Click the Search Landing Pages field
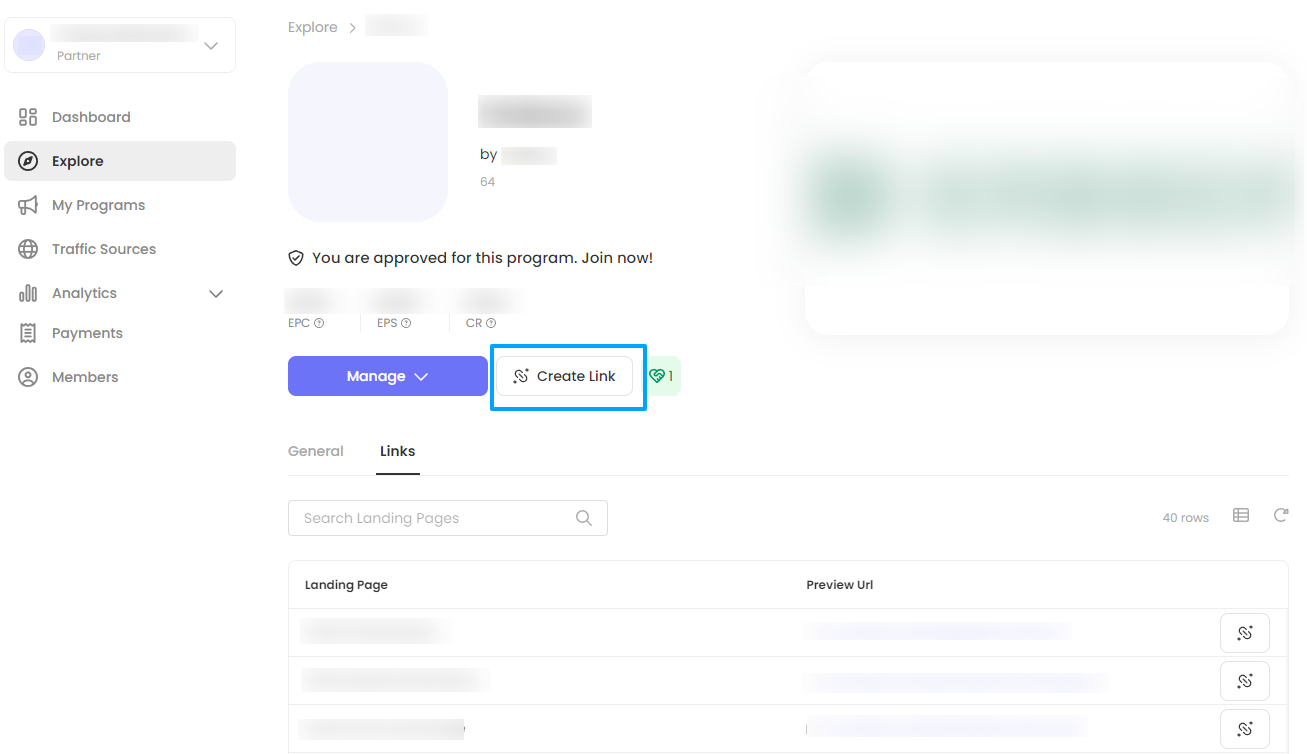The image size is (1307, 754). (435, 518)
